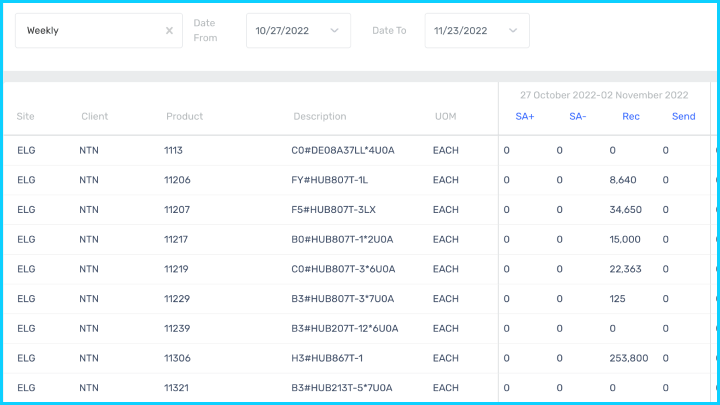Click EACH UOM cell in product 11207 row
Screen dimensions: 720x405
(445, 210)
